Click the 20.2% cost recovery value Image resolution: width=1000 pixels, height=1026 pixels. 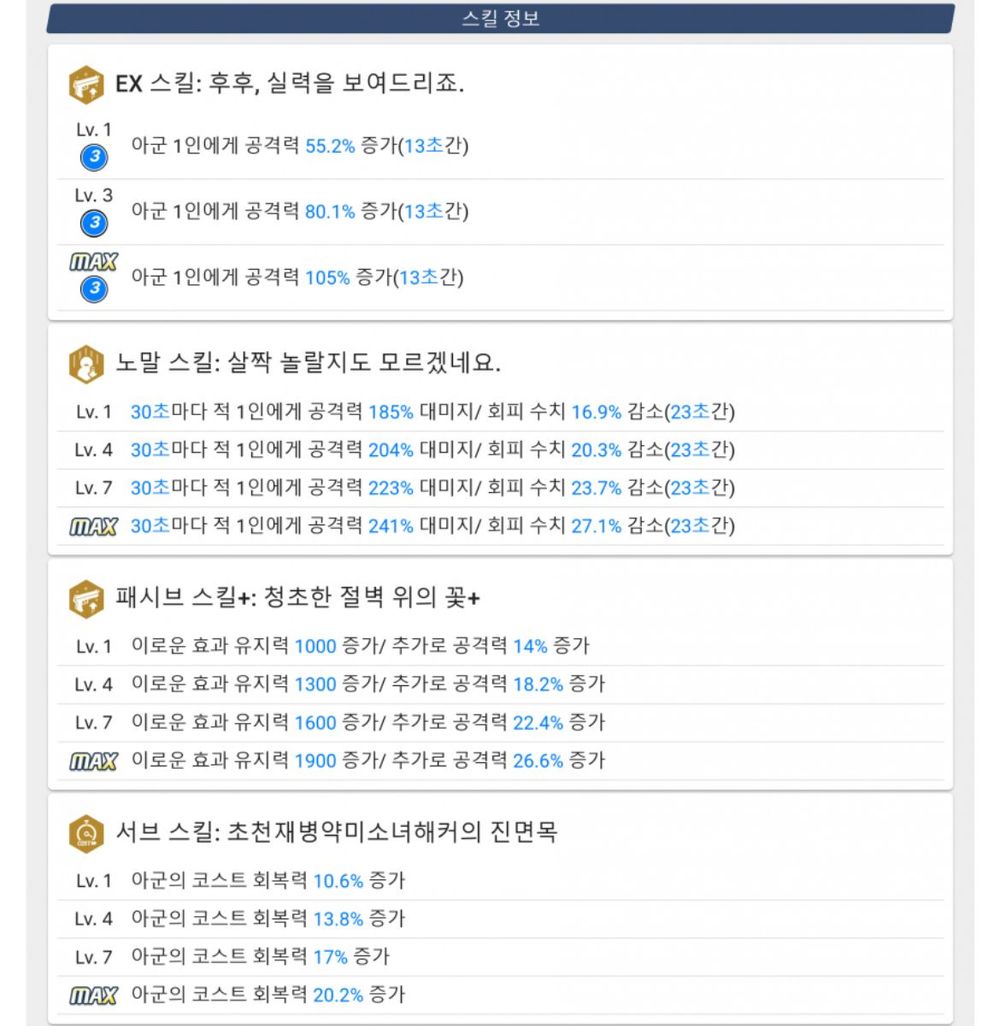[x=338, y=995]
